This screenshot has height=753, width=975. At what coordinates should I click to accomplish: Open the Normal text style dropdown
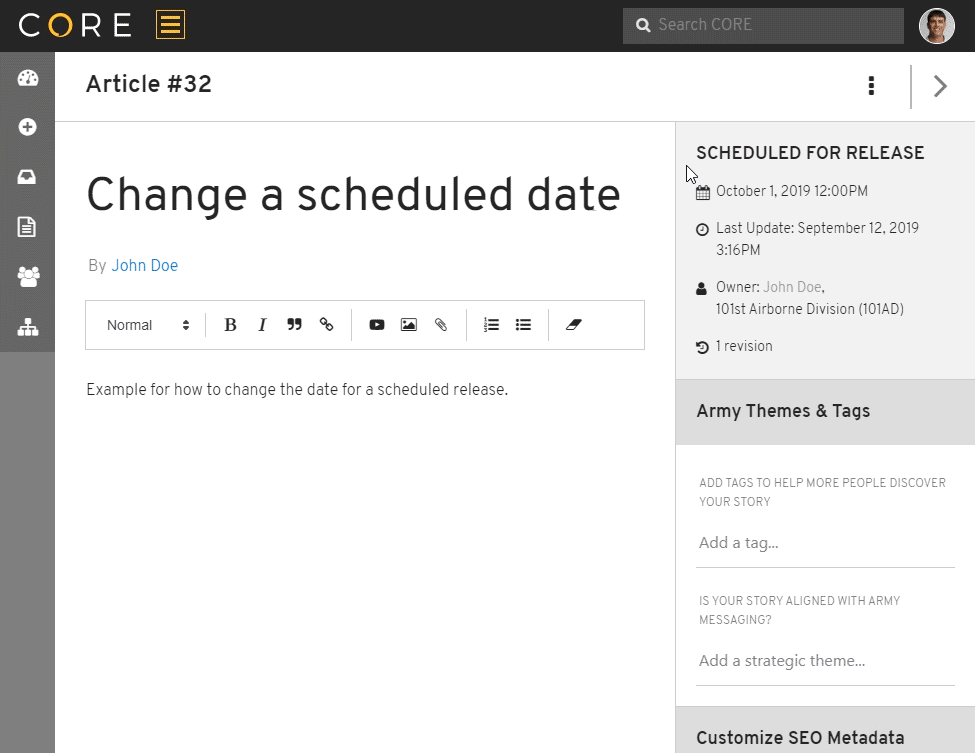pyautogui.click(x=148, y=325)
